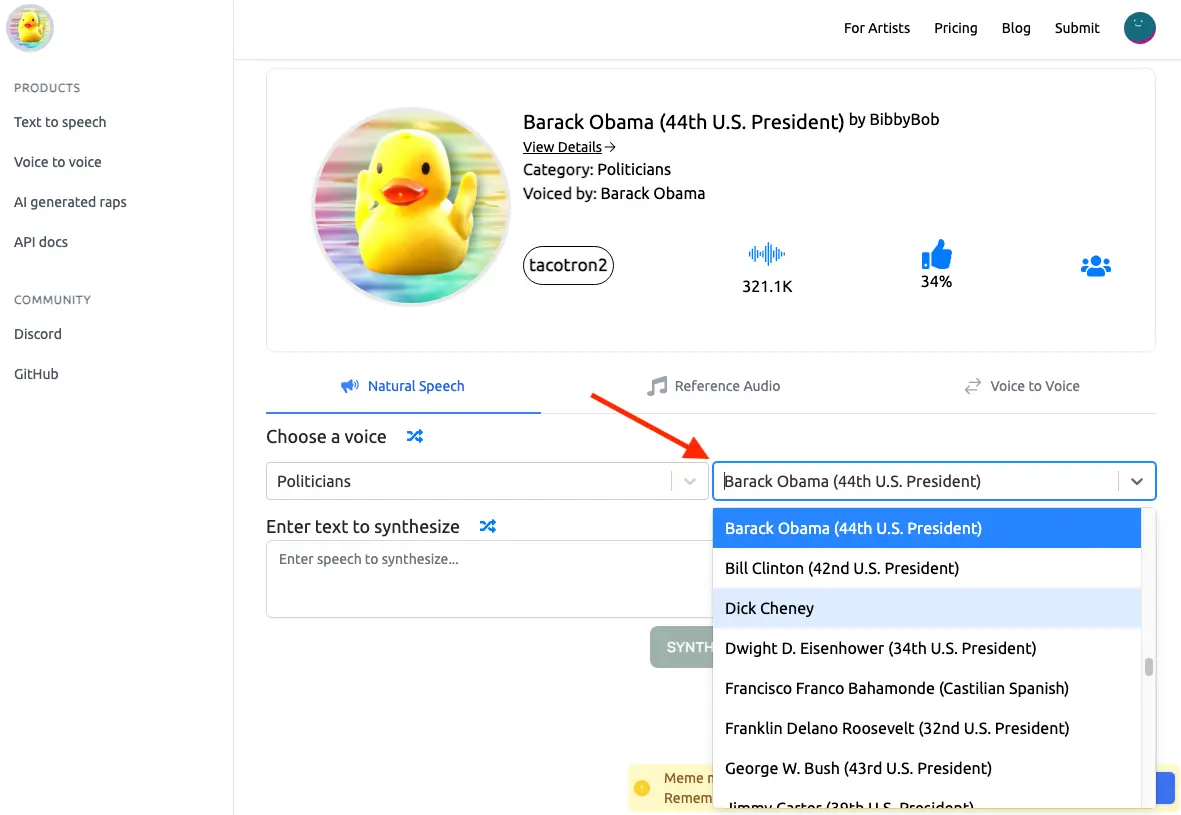Click the View Details link
This screenshot has width=1181, height=815.
(x=563, y=147)
